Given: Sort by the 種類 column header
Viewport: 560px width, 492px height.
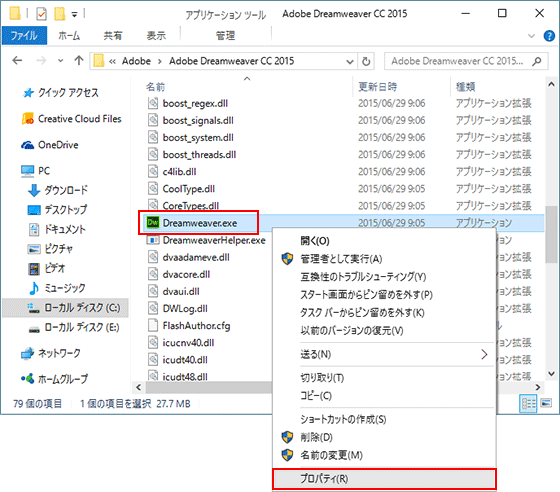Looking at the screenshot, I should click(x=465, y=87).
